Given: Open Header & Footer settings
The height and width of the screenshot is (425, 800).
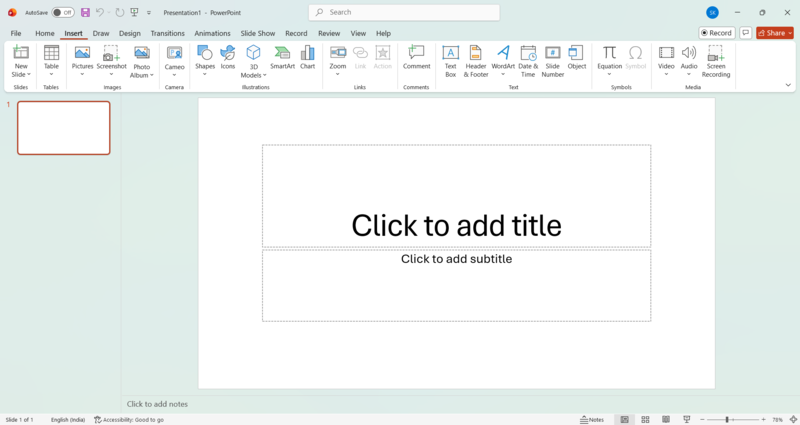Looking at the screenshot, I should (x=476, y=61).
